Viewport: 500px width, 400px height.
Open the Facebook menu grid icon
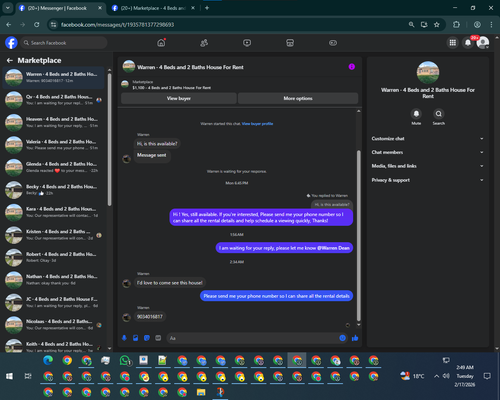(x=453, y=43)
